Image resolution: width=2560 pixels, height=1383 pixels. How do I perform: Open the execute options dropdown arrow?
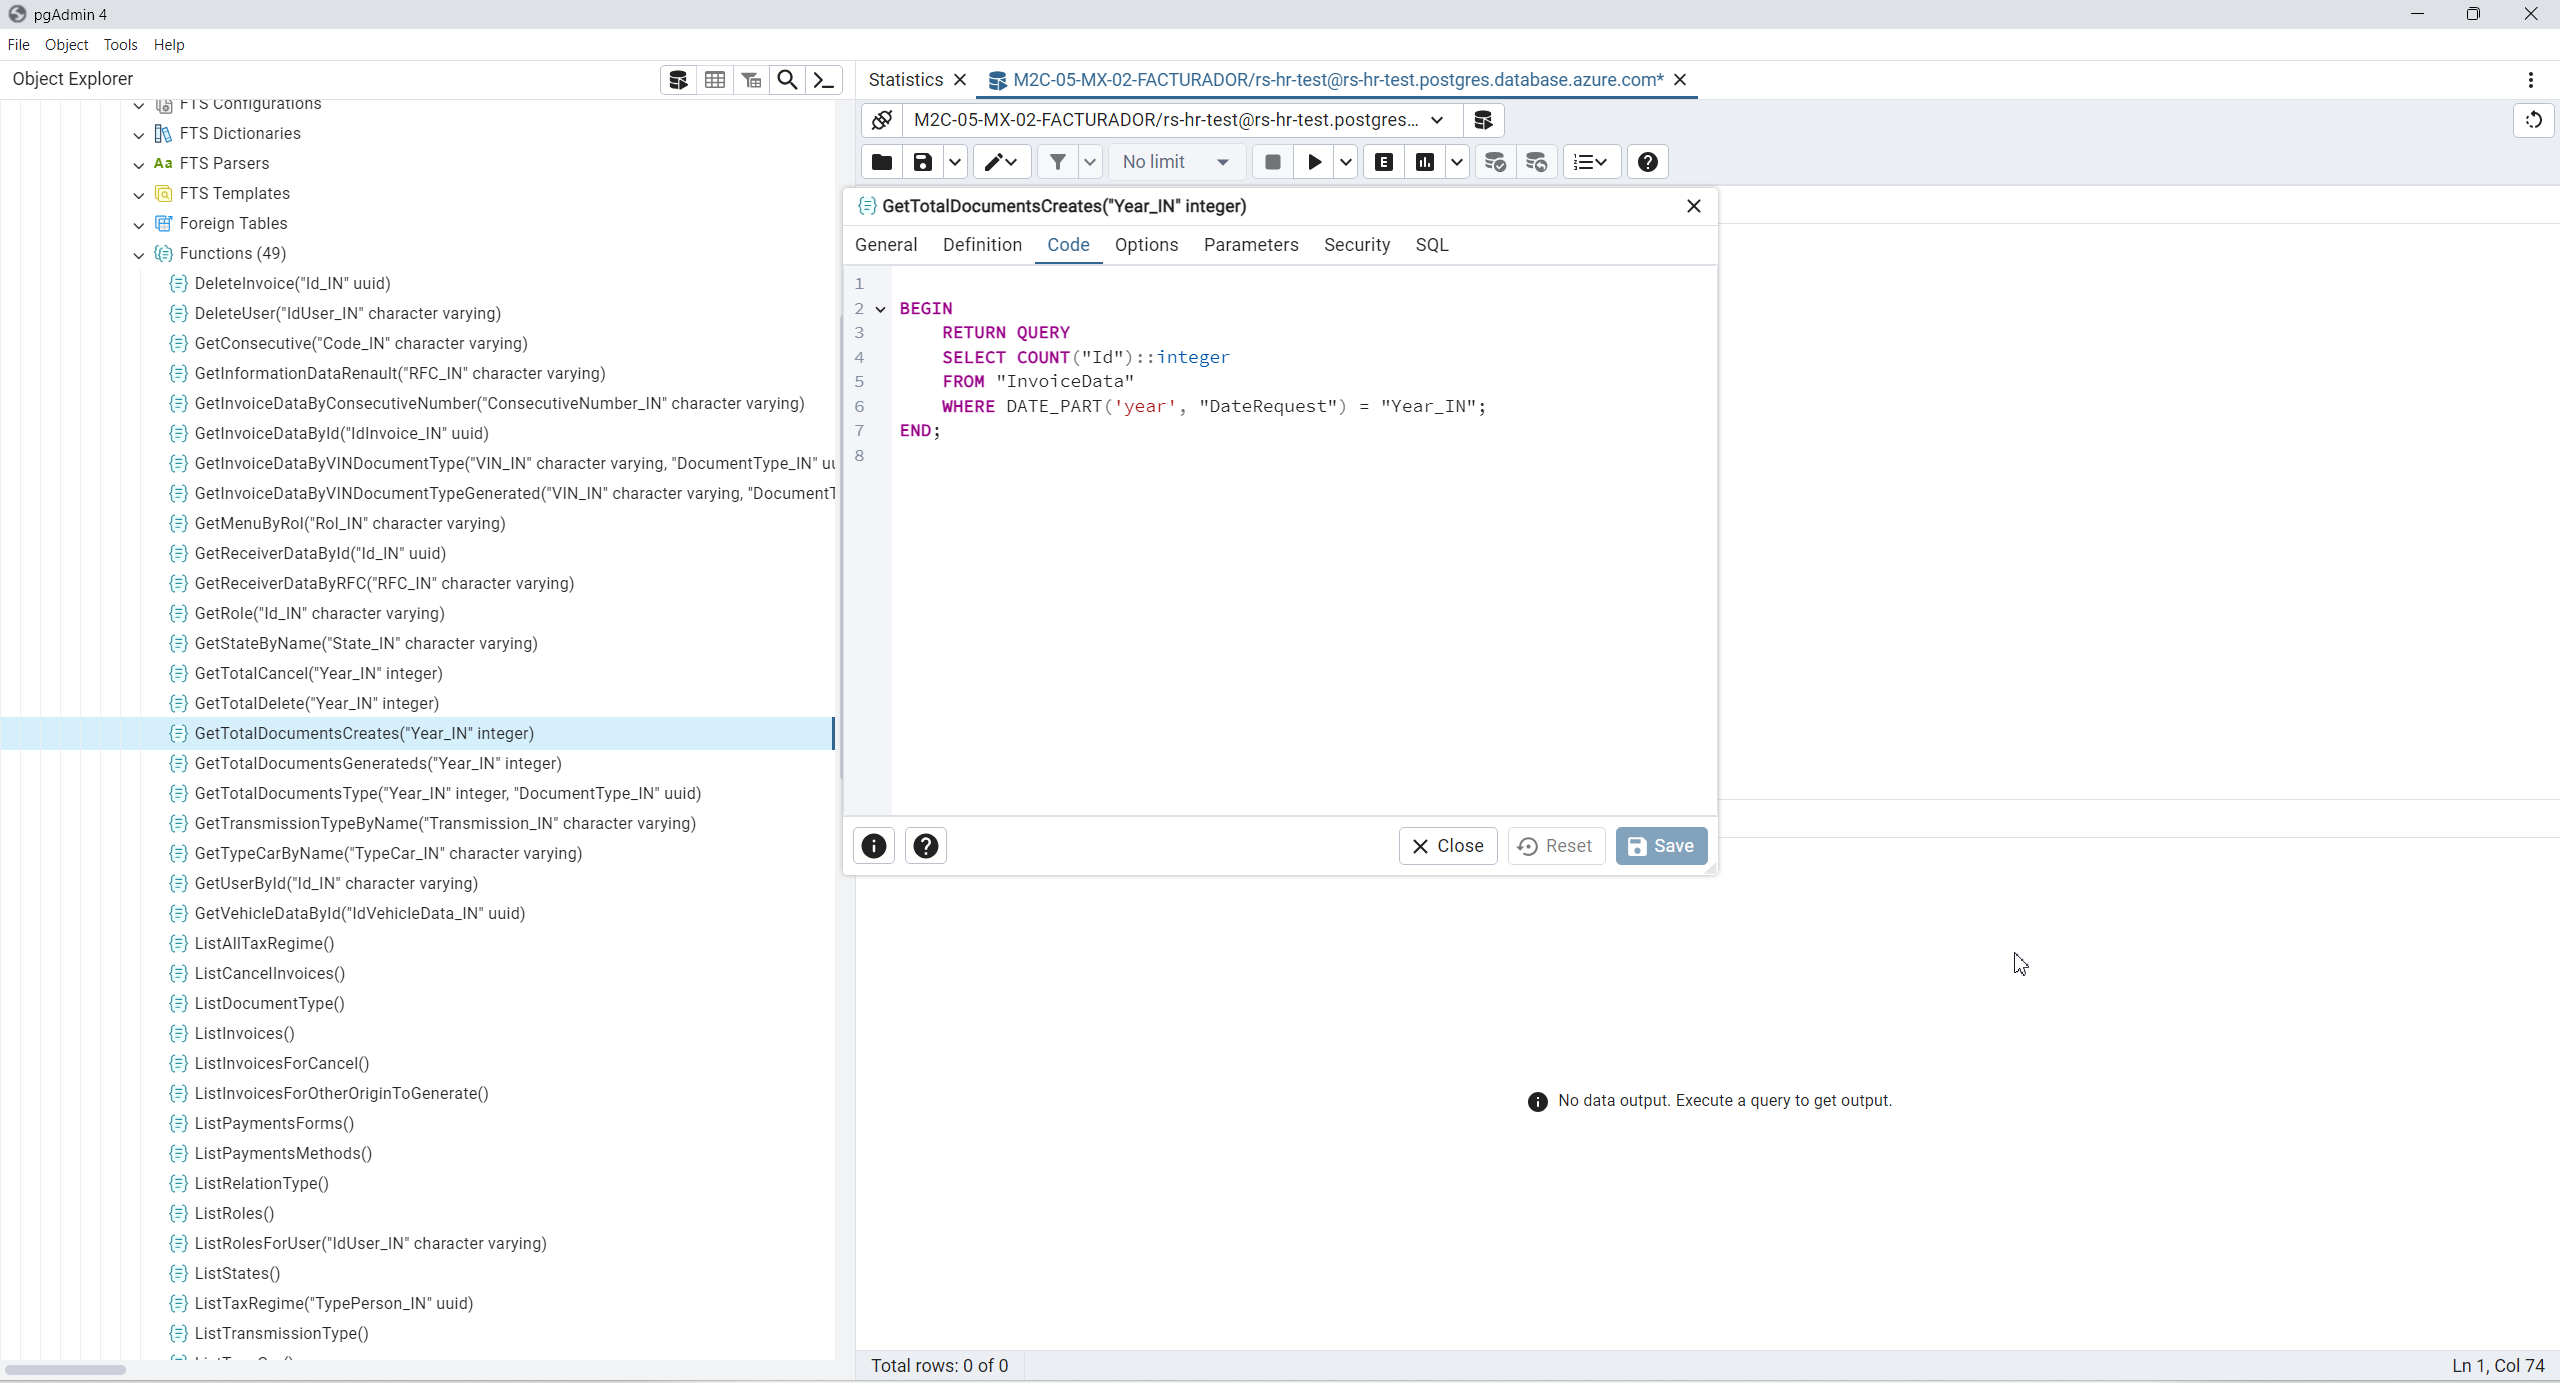point(1346,162)
